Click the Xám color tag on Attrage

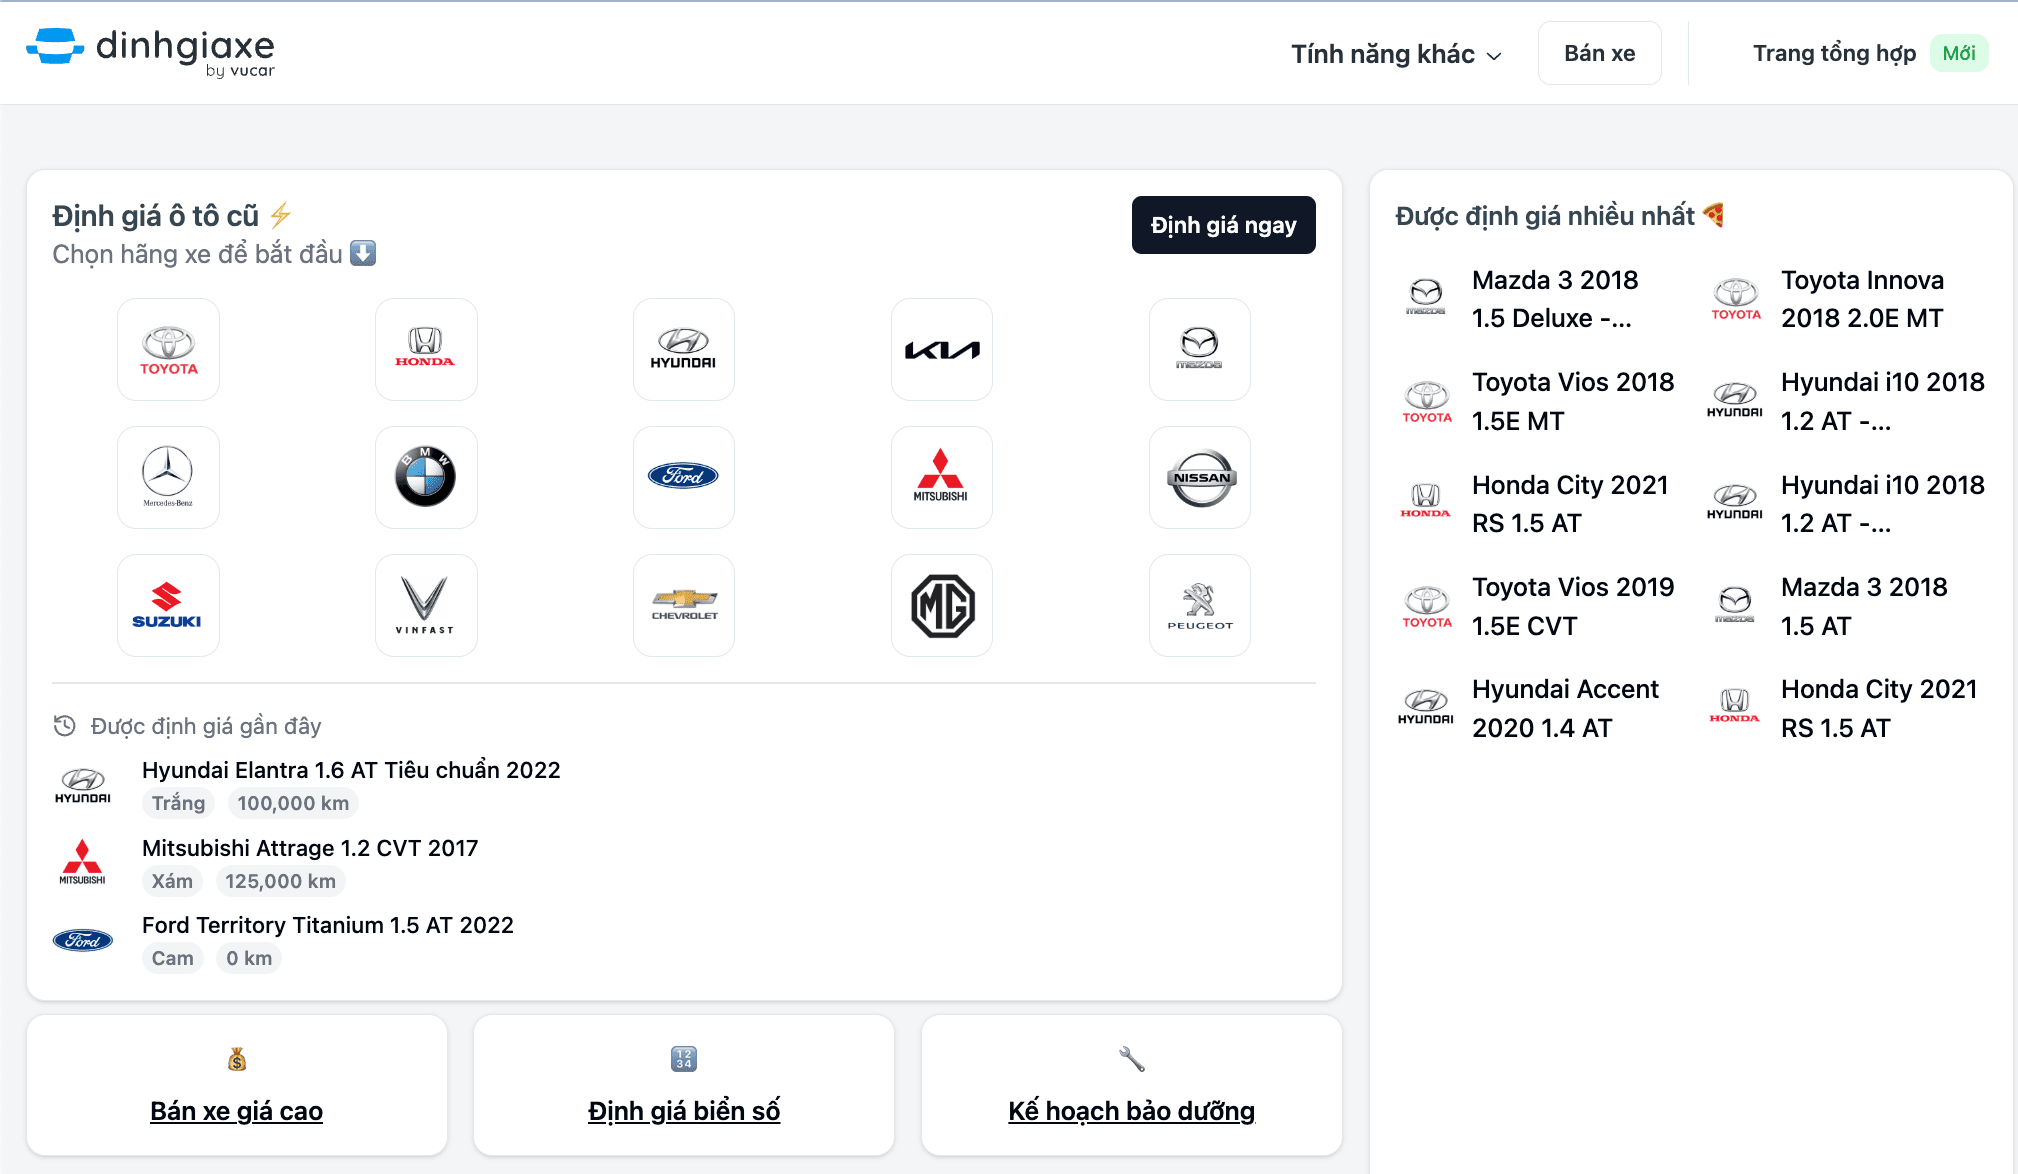[172, 881]
